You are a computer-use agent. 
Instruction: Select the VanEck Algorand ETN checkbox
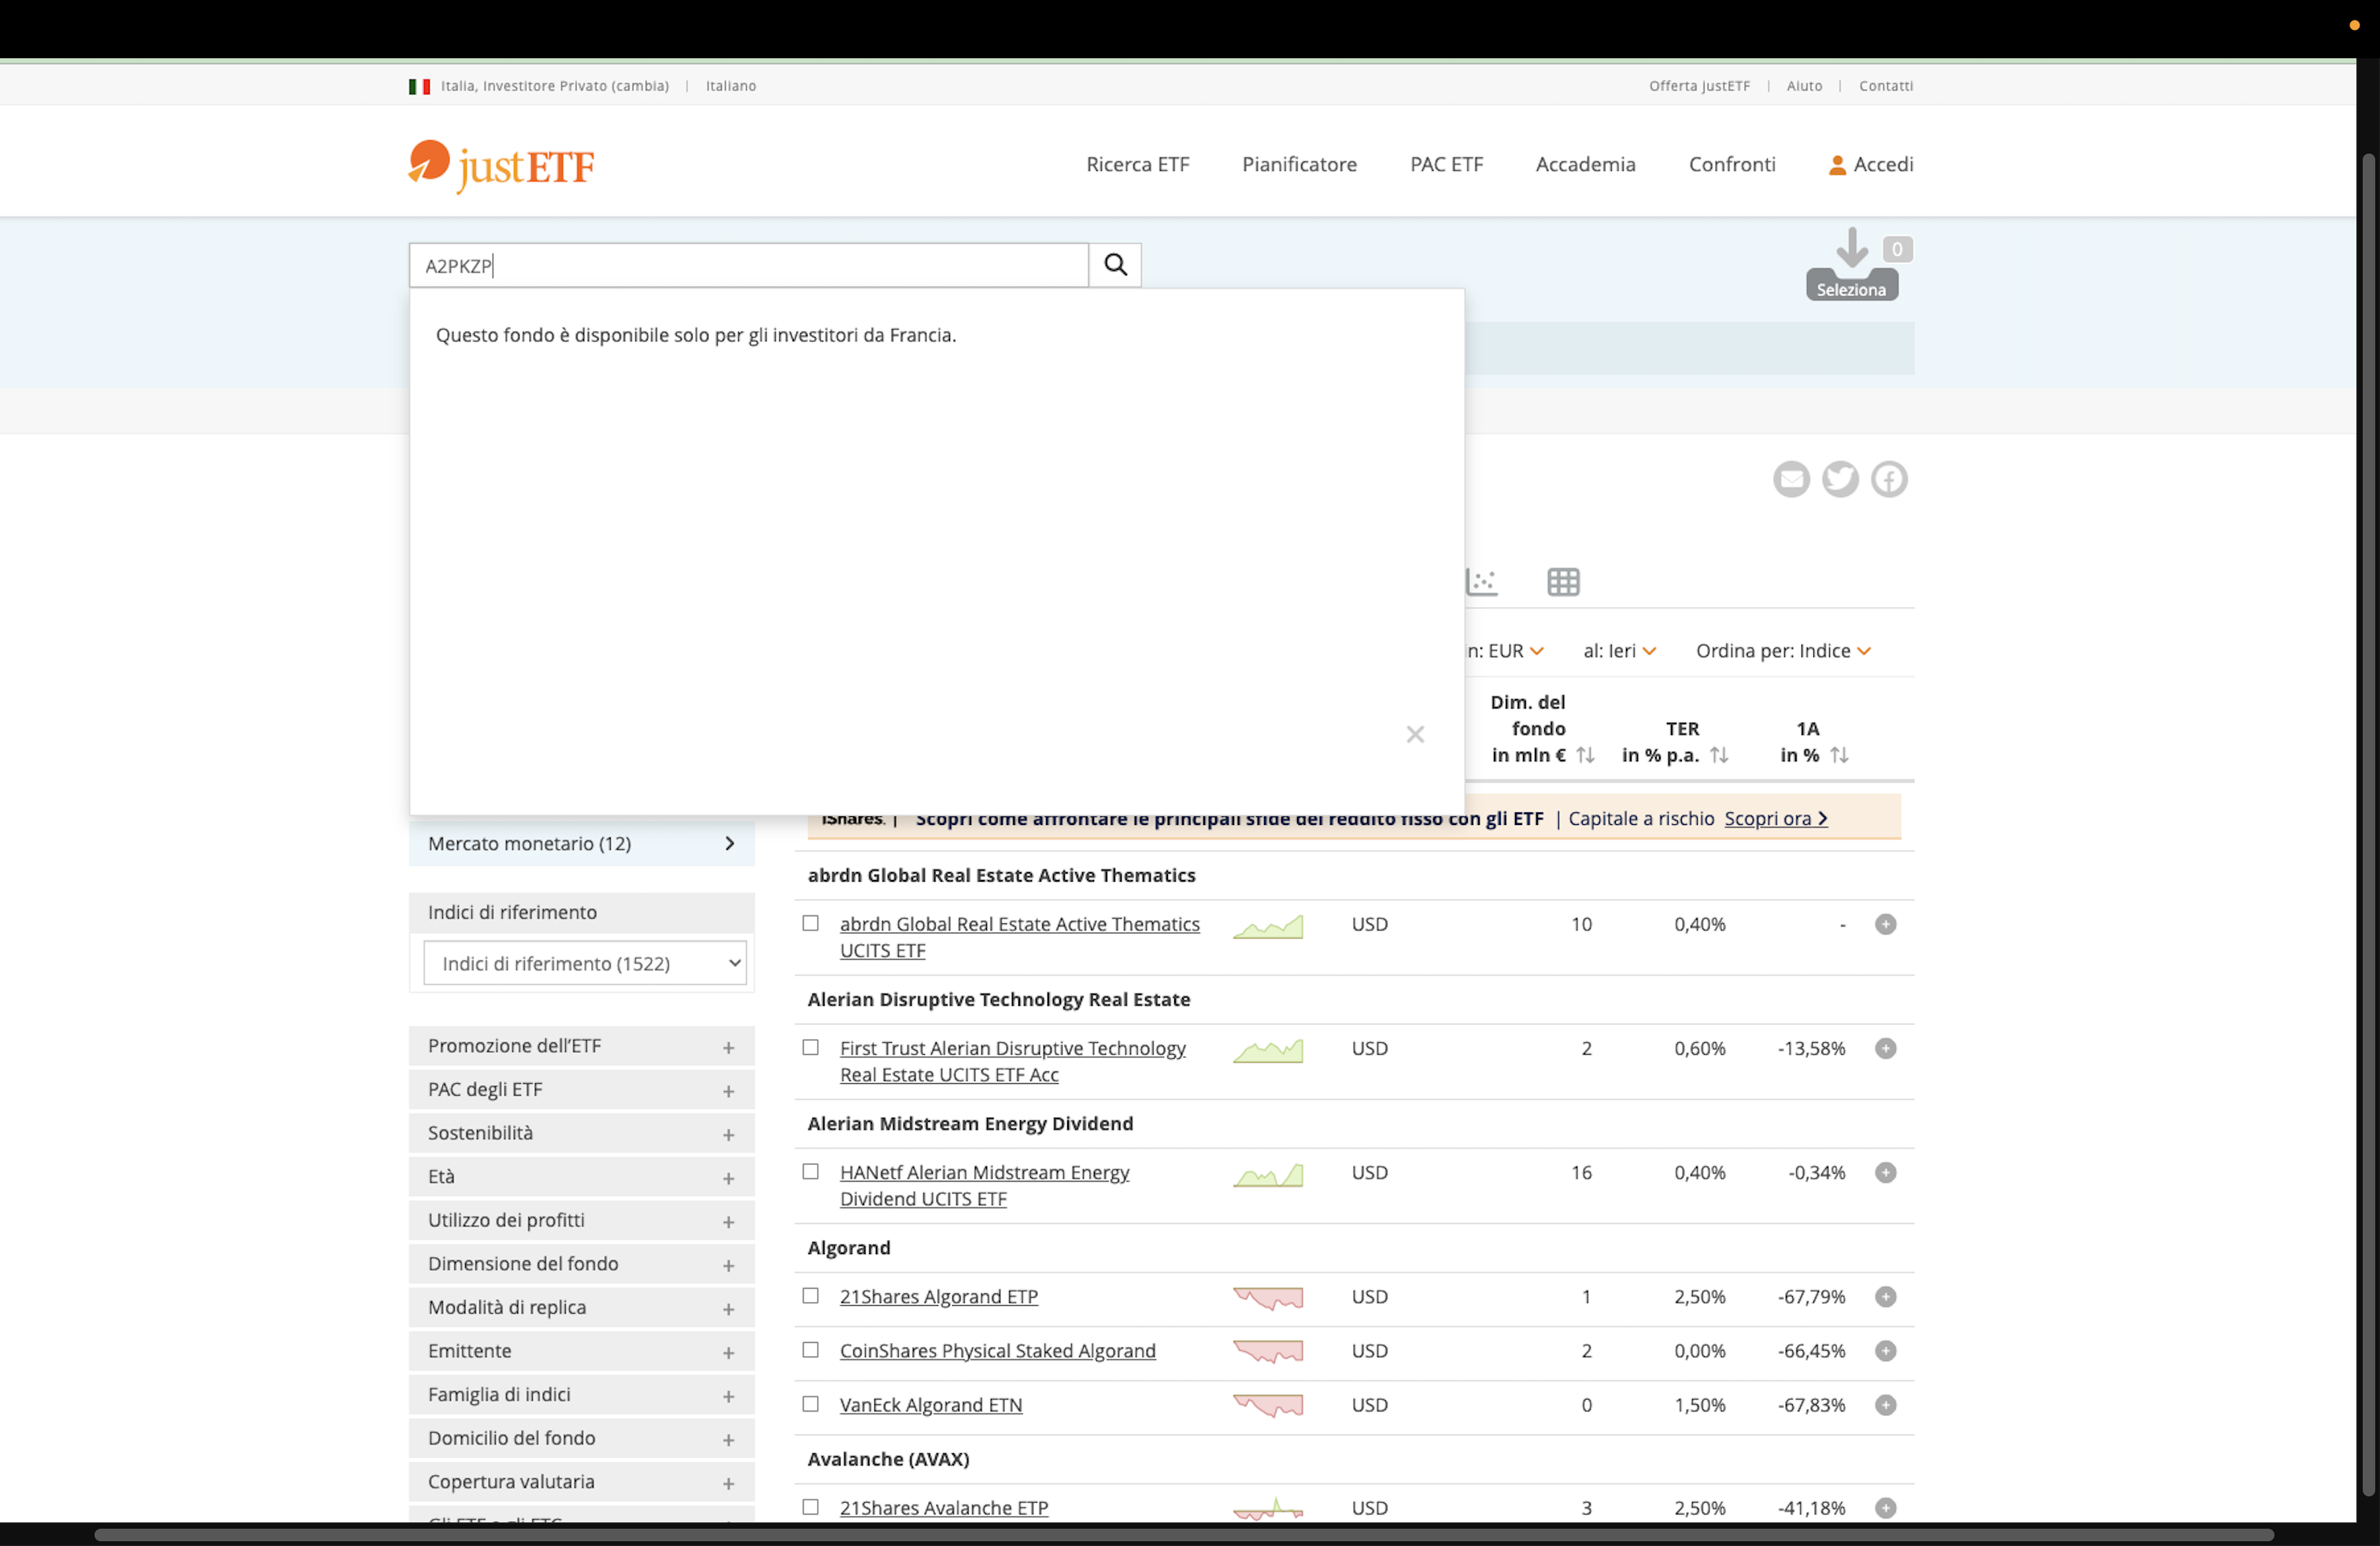(811, 1404)
